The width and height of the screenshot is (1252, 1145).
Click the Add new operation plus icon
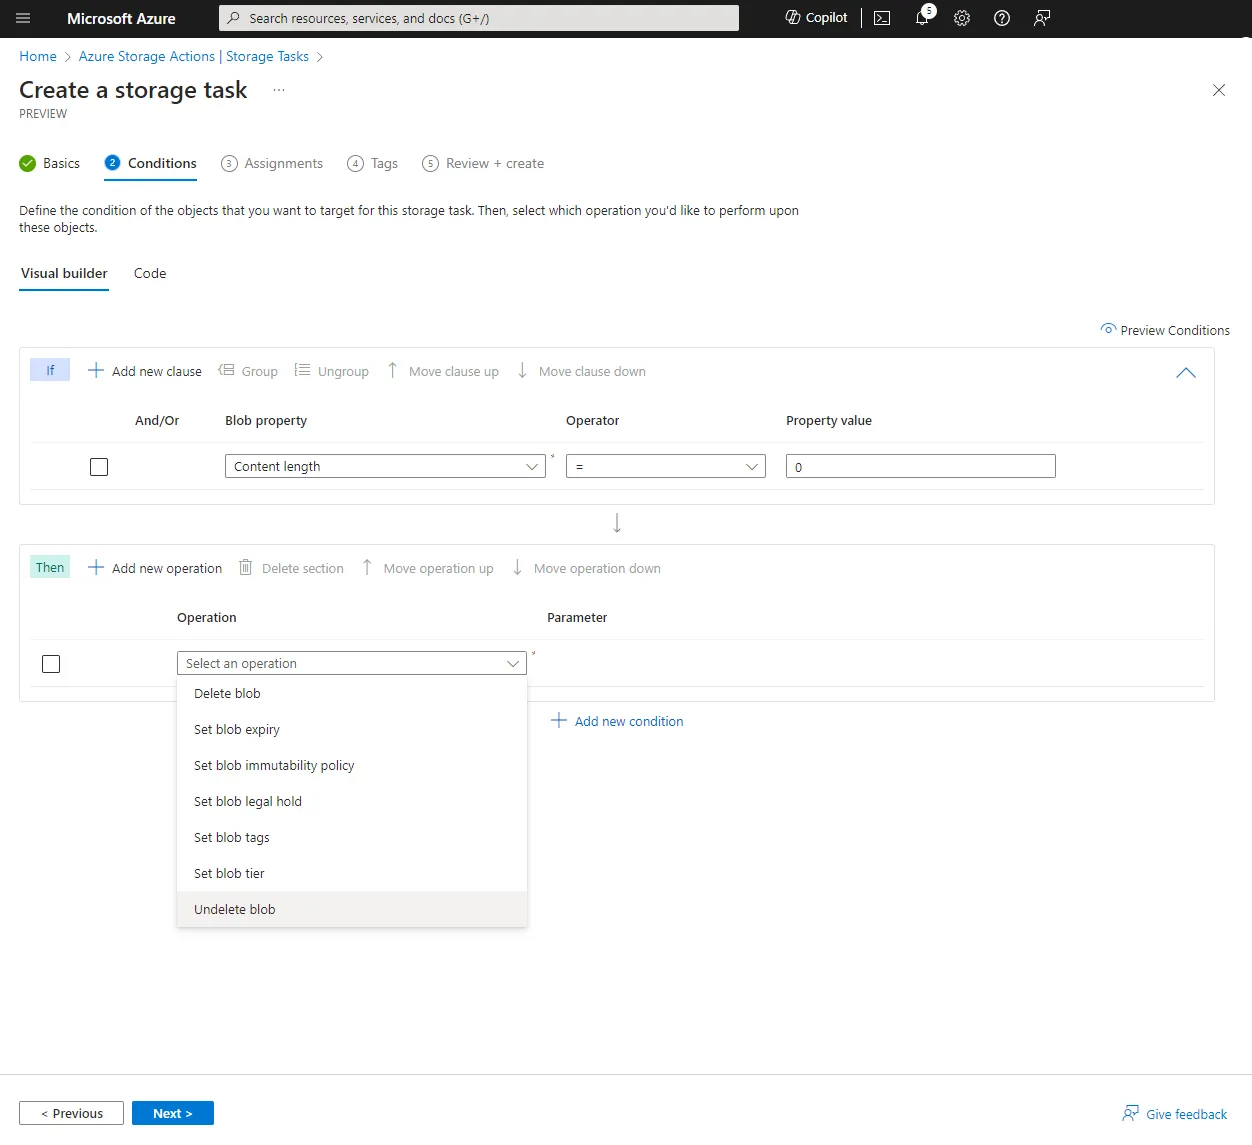[x=96, y=567]
